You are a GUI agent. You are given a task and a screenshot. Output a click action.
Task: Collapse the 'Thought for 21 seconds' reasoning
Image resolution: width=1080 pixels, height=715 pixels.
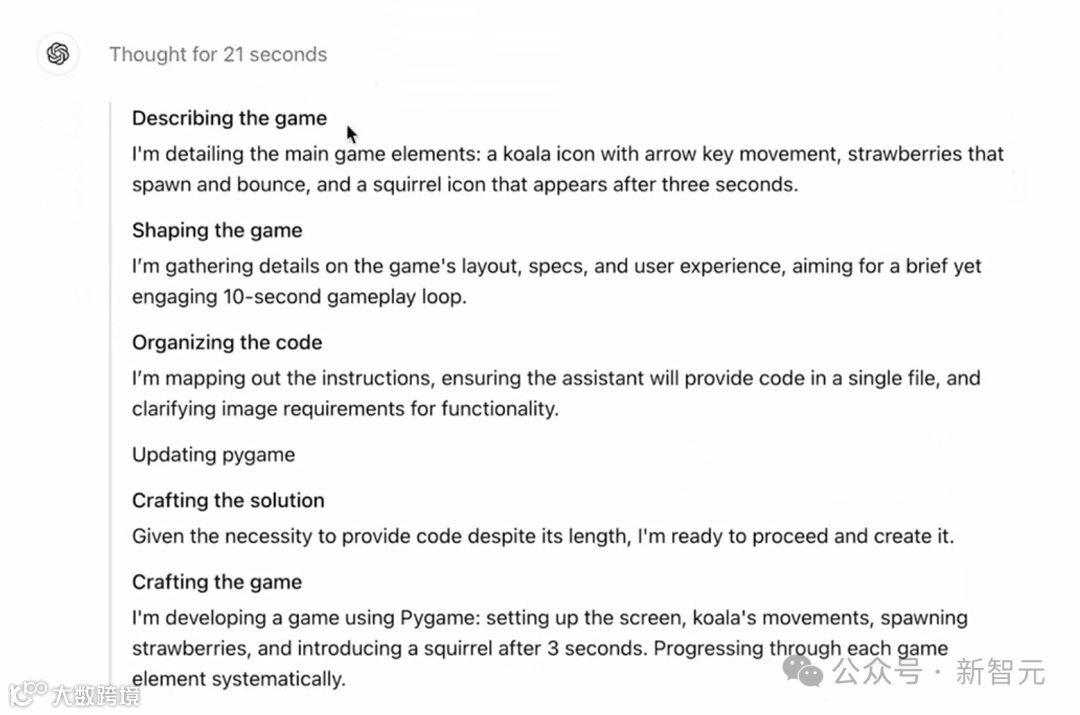coord(218,54)
